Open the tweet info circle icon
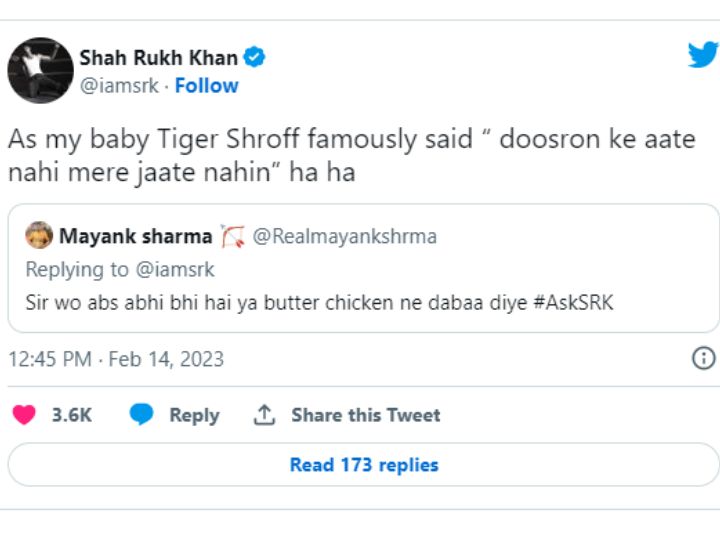 coord(703,358)
